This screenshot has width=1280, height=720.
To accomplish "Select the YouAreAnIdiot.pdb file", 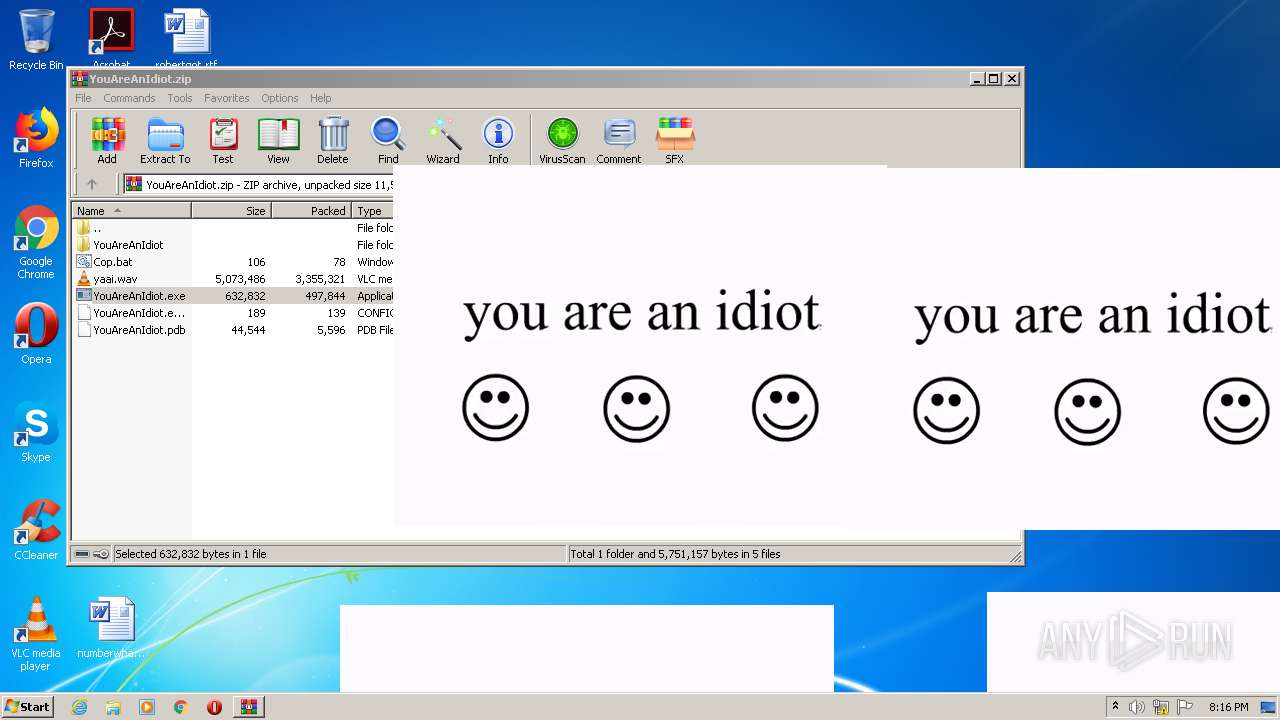I will point(233,330).
